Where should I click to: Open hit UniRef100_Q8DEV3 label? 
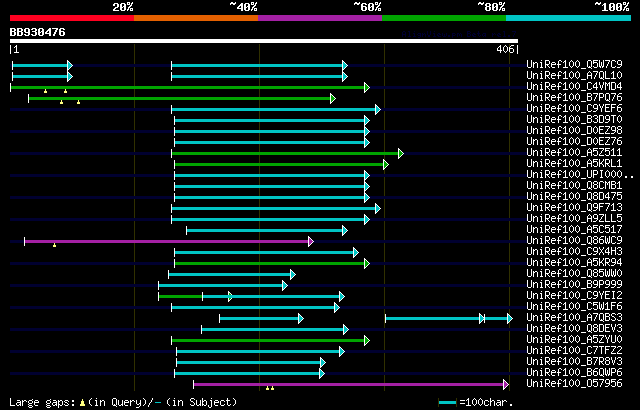574,328
